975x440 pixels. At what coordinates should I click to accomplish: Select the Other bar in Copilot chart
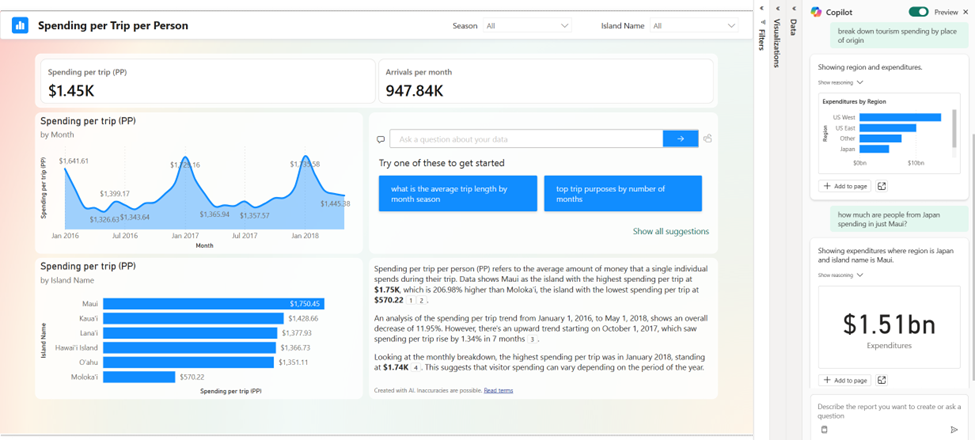point(880,139)
